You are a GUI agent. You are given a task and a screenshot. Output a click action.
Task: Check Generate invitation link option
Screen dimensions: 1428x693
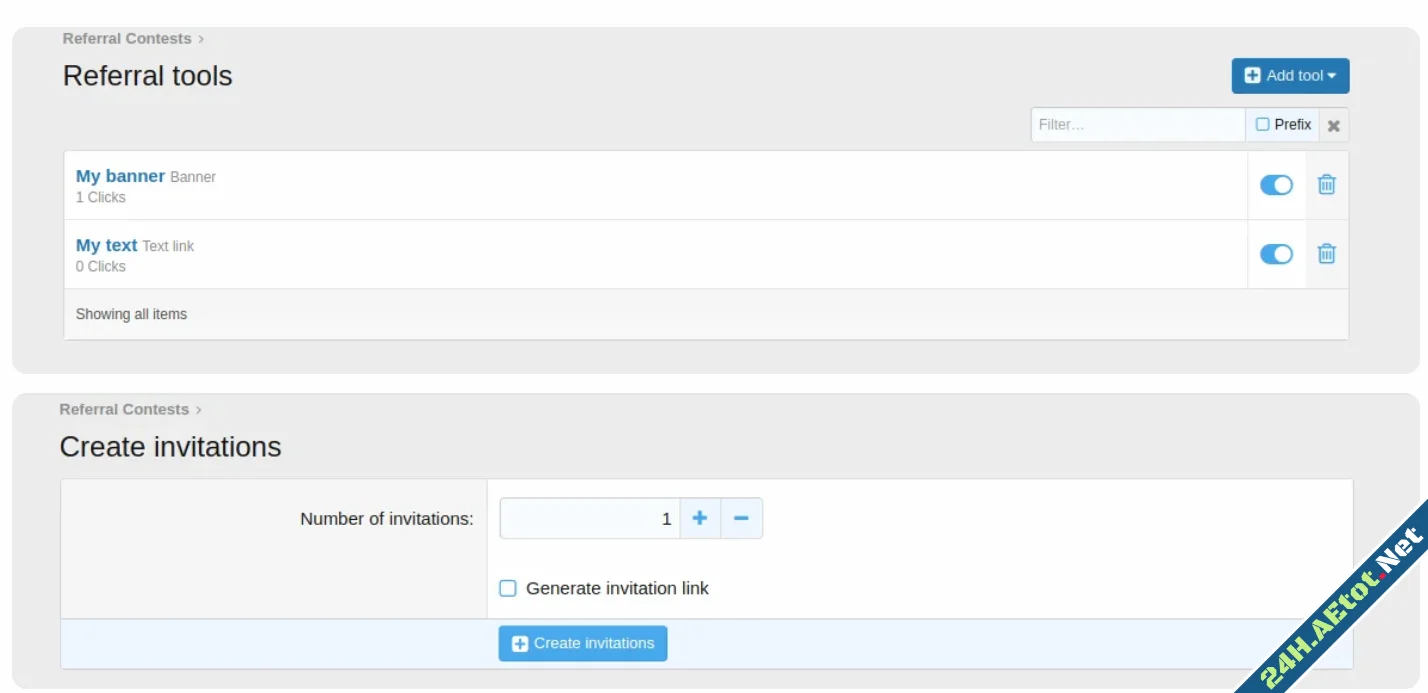tap(508, 588)
